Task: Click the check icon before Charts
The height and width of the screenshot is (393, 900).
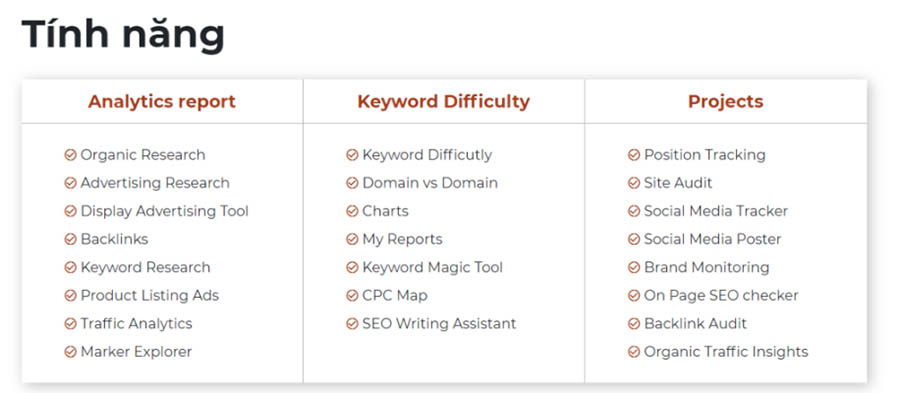Action: [352, 211]
